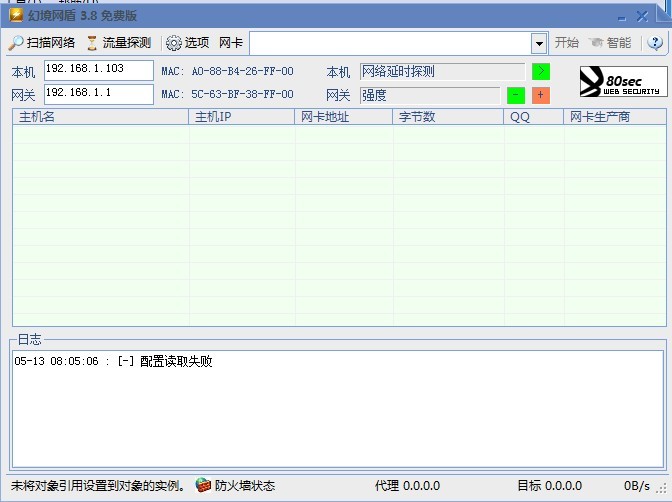672x502 pixels.
Task: Click the 0B/s speed indicator
Action: (x=637, y=486)
